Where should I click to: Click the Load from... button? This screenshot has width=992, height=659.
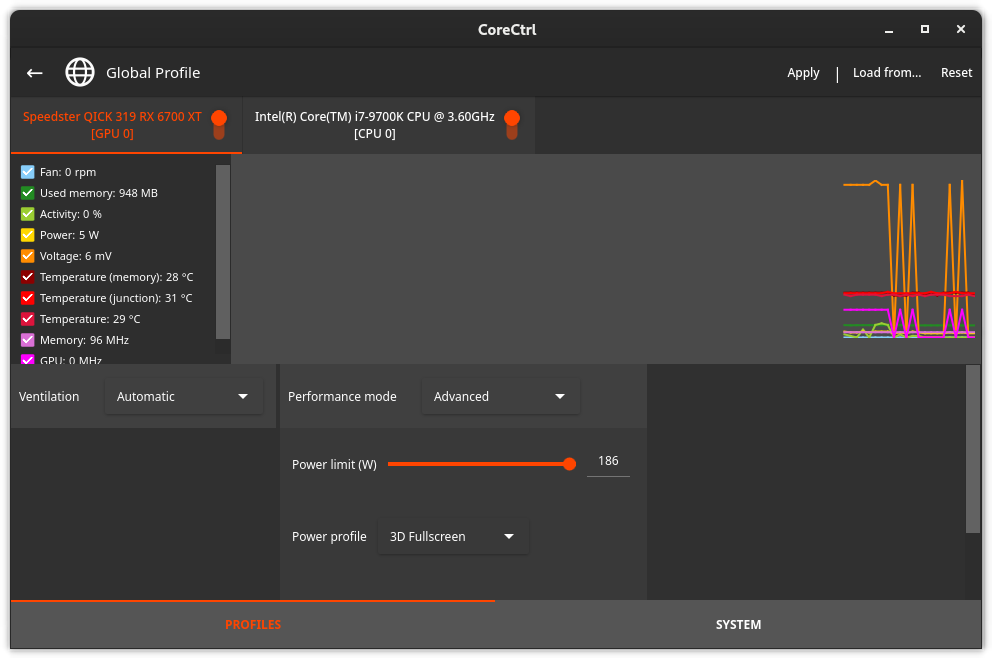click(x=887, y=73)
